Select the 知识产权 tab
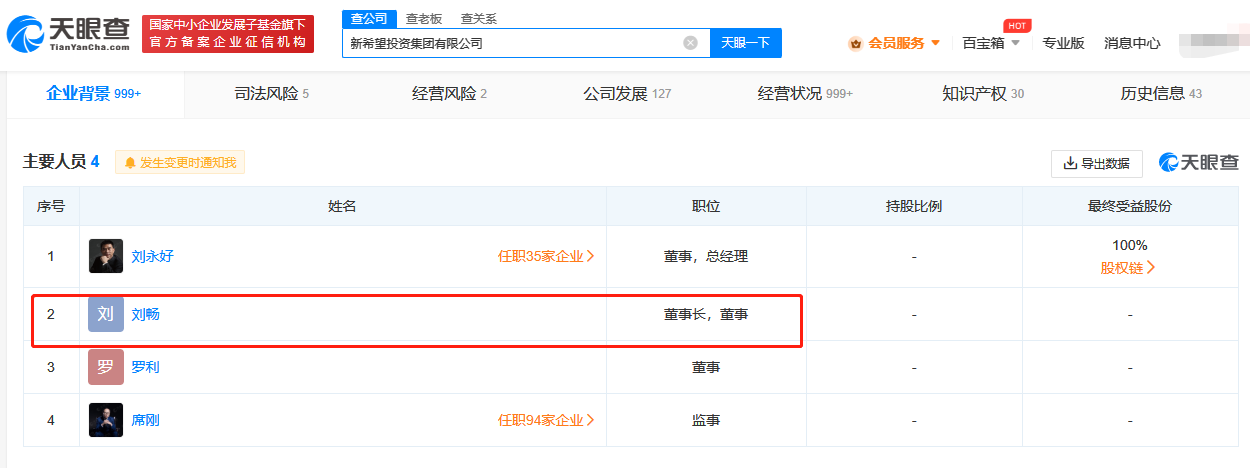The width and height of the screenshot is (1250, 468). pos(983,94)
